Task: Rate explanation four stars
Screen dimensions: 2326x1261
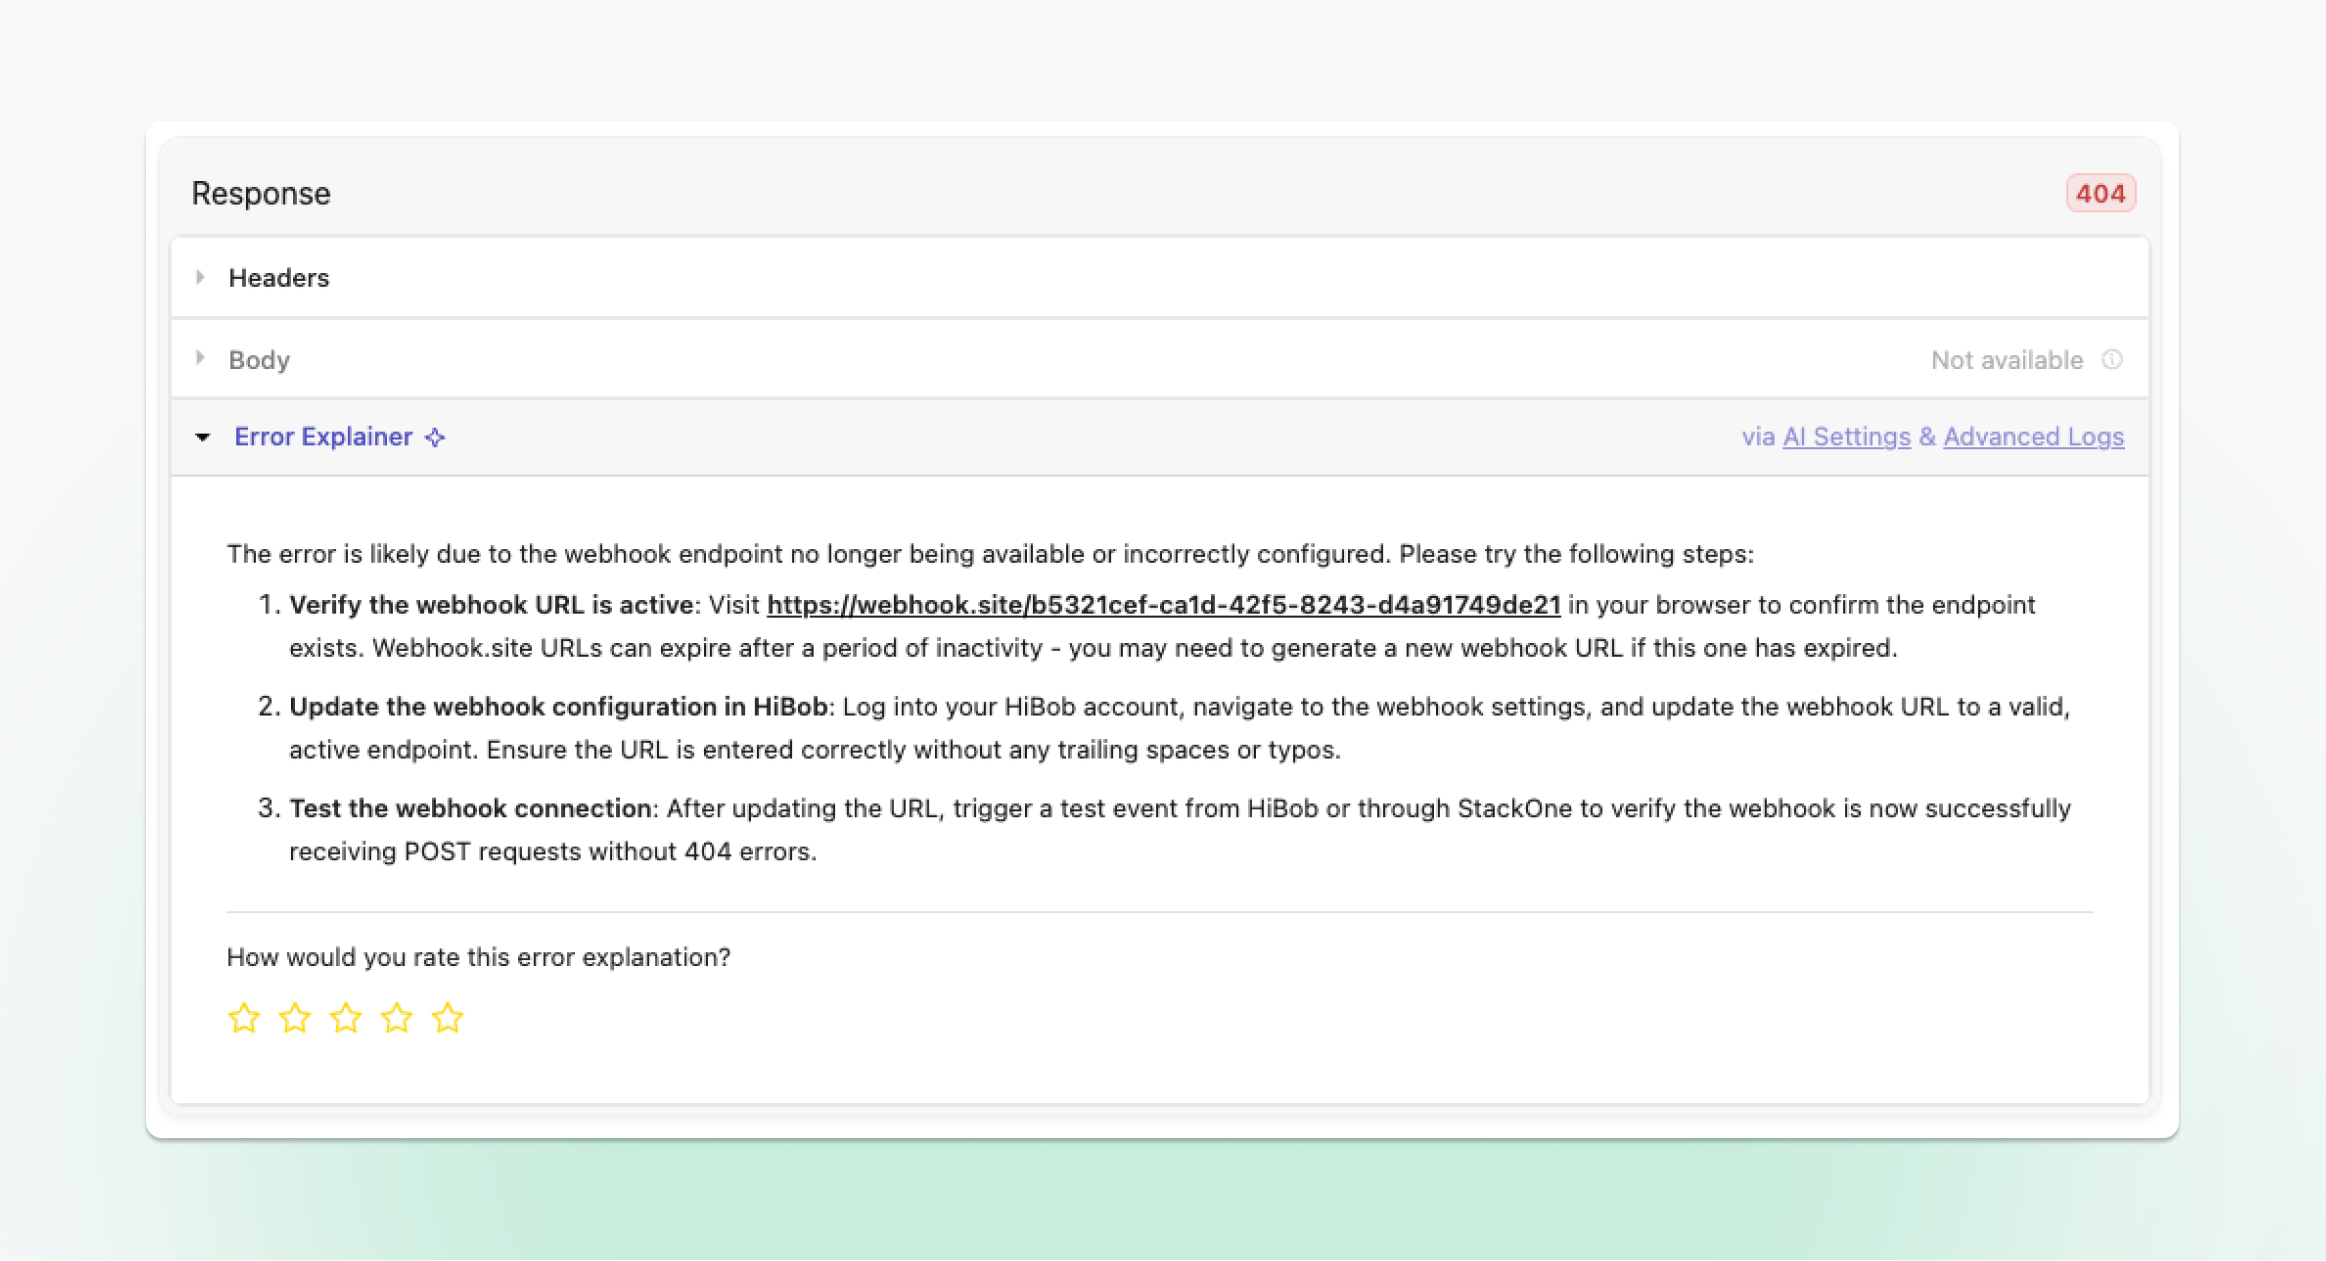Action: 397,1018
